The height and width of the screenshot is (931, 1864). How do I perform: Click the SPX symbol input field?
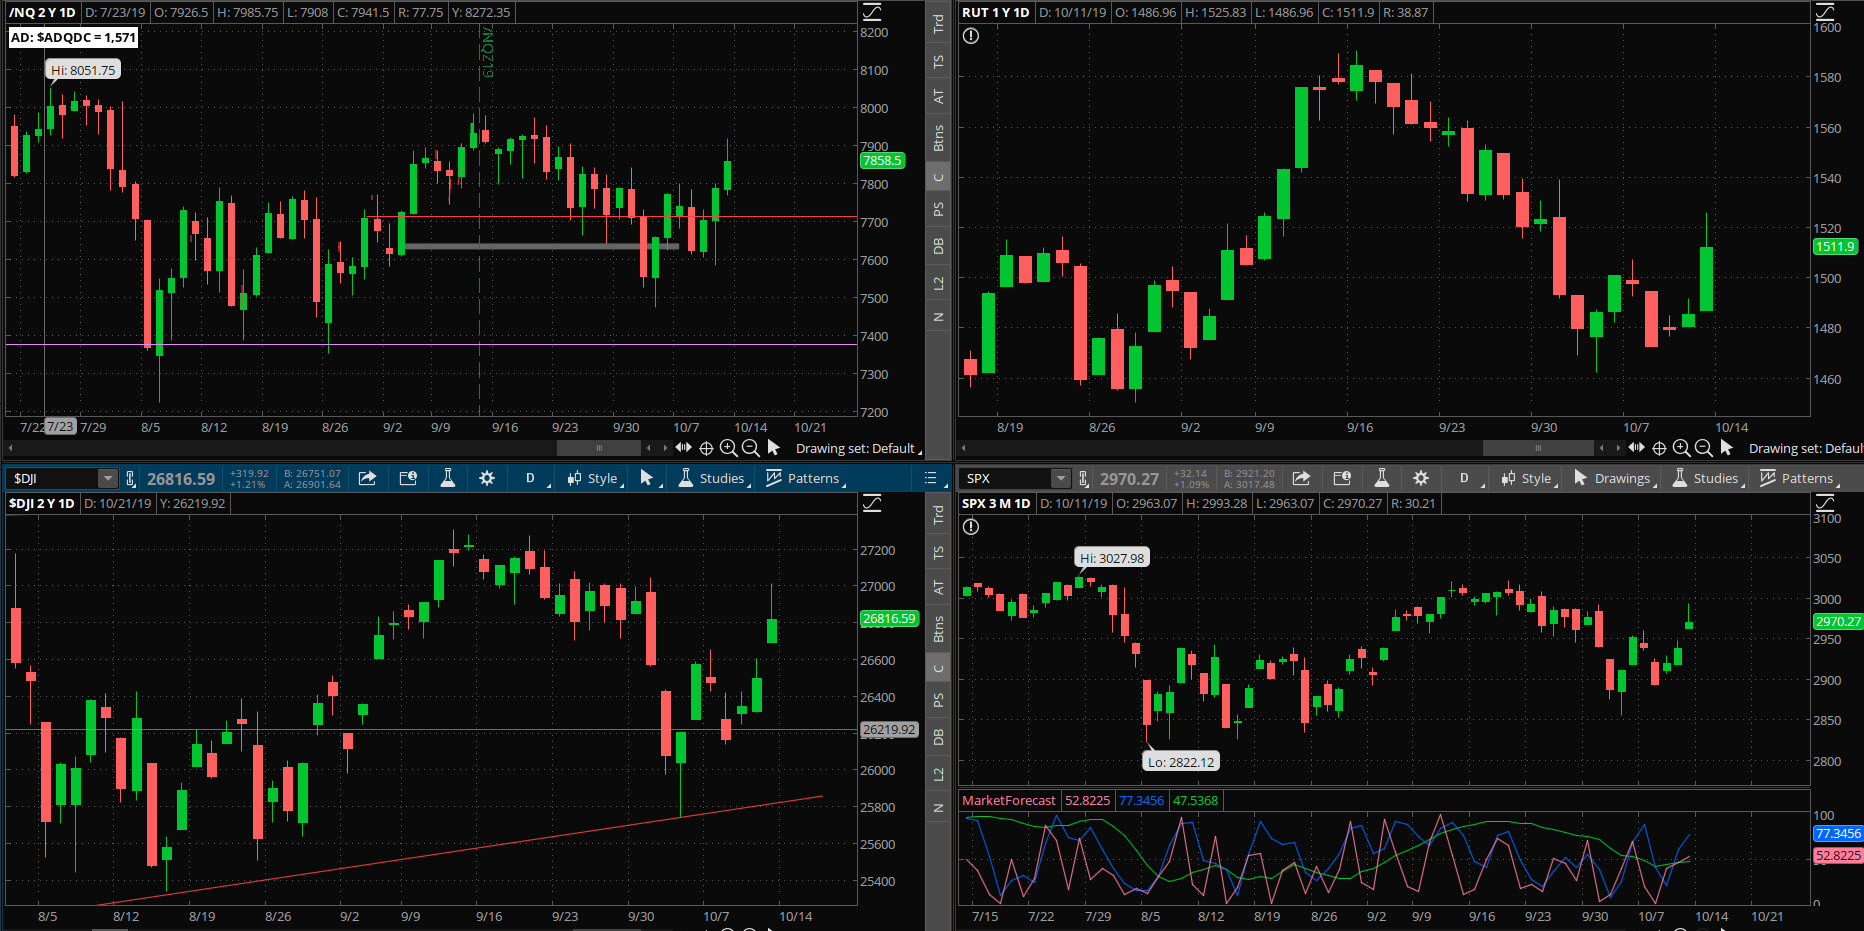click(x=1006, y=479)
